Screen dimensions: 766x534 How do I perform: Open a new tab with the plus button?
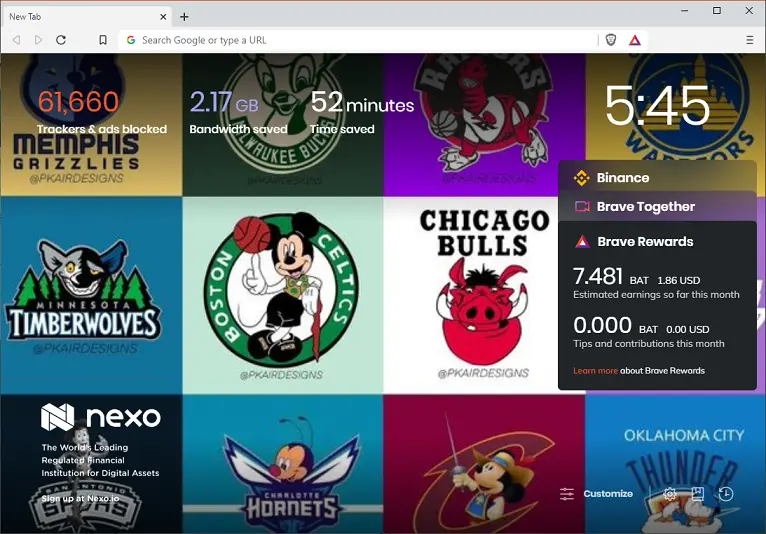coord(184,17)
